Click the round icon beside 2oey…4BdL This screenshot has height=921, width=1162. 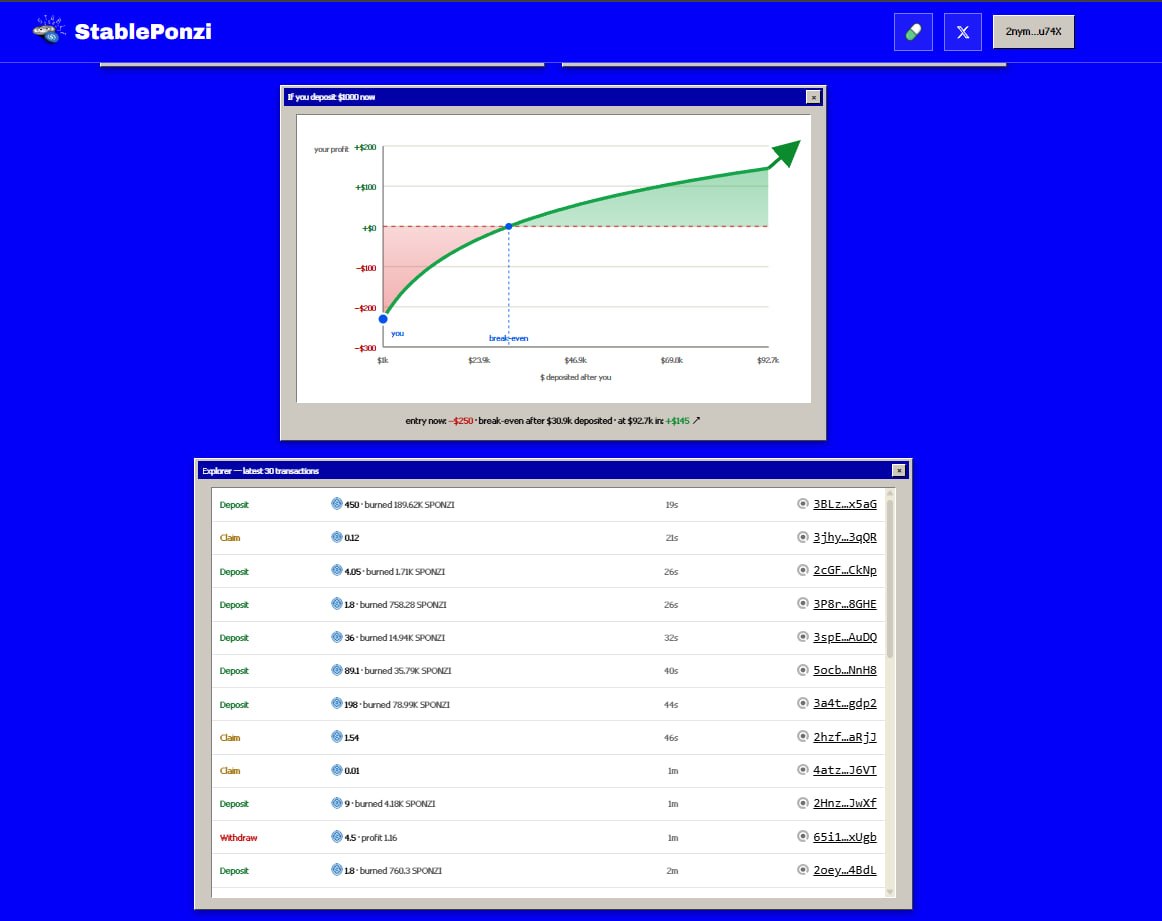pos(803,869)
